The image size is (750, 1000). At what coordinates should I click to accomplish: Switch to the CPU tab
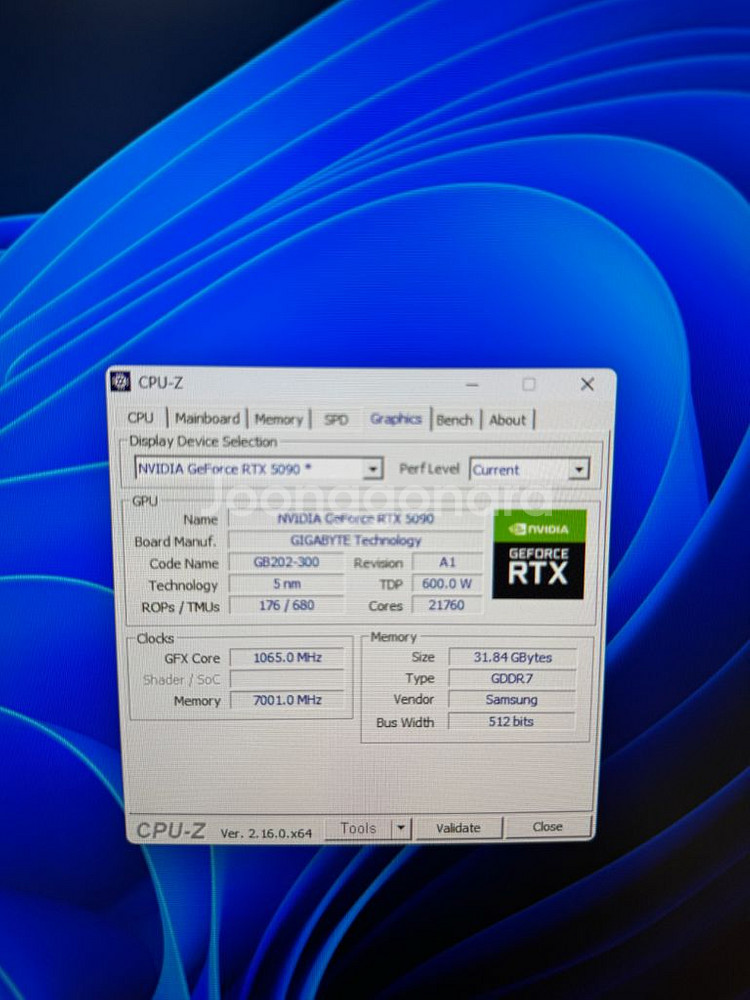click(141, 418)
